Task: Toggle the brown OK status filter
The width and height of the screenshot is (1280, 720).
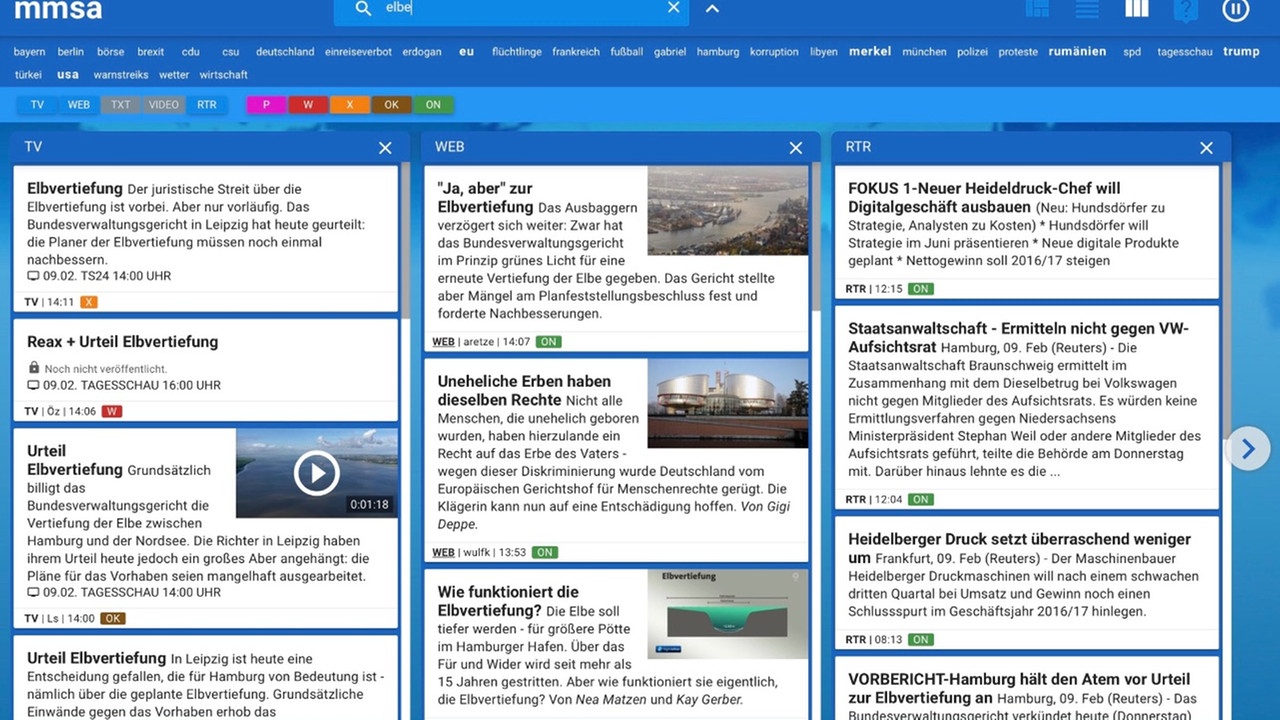Action: 392,104
